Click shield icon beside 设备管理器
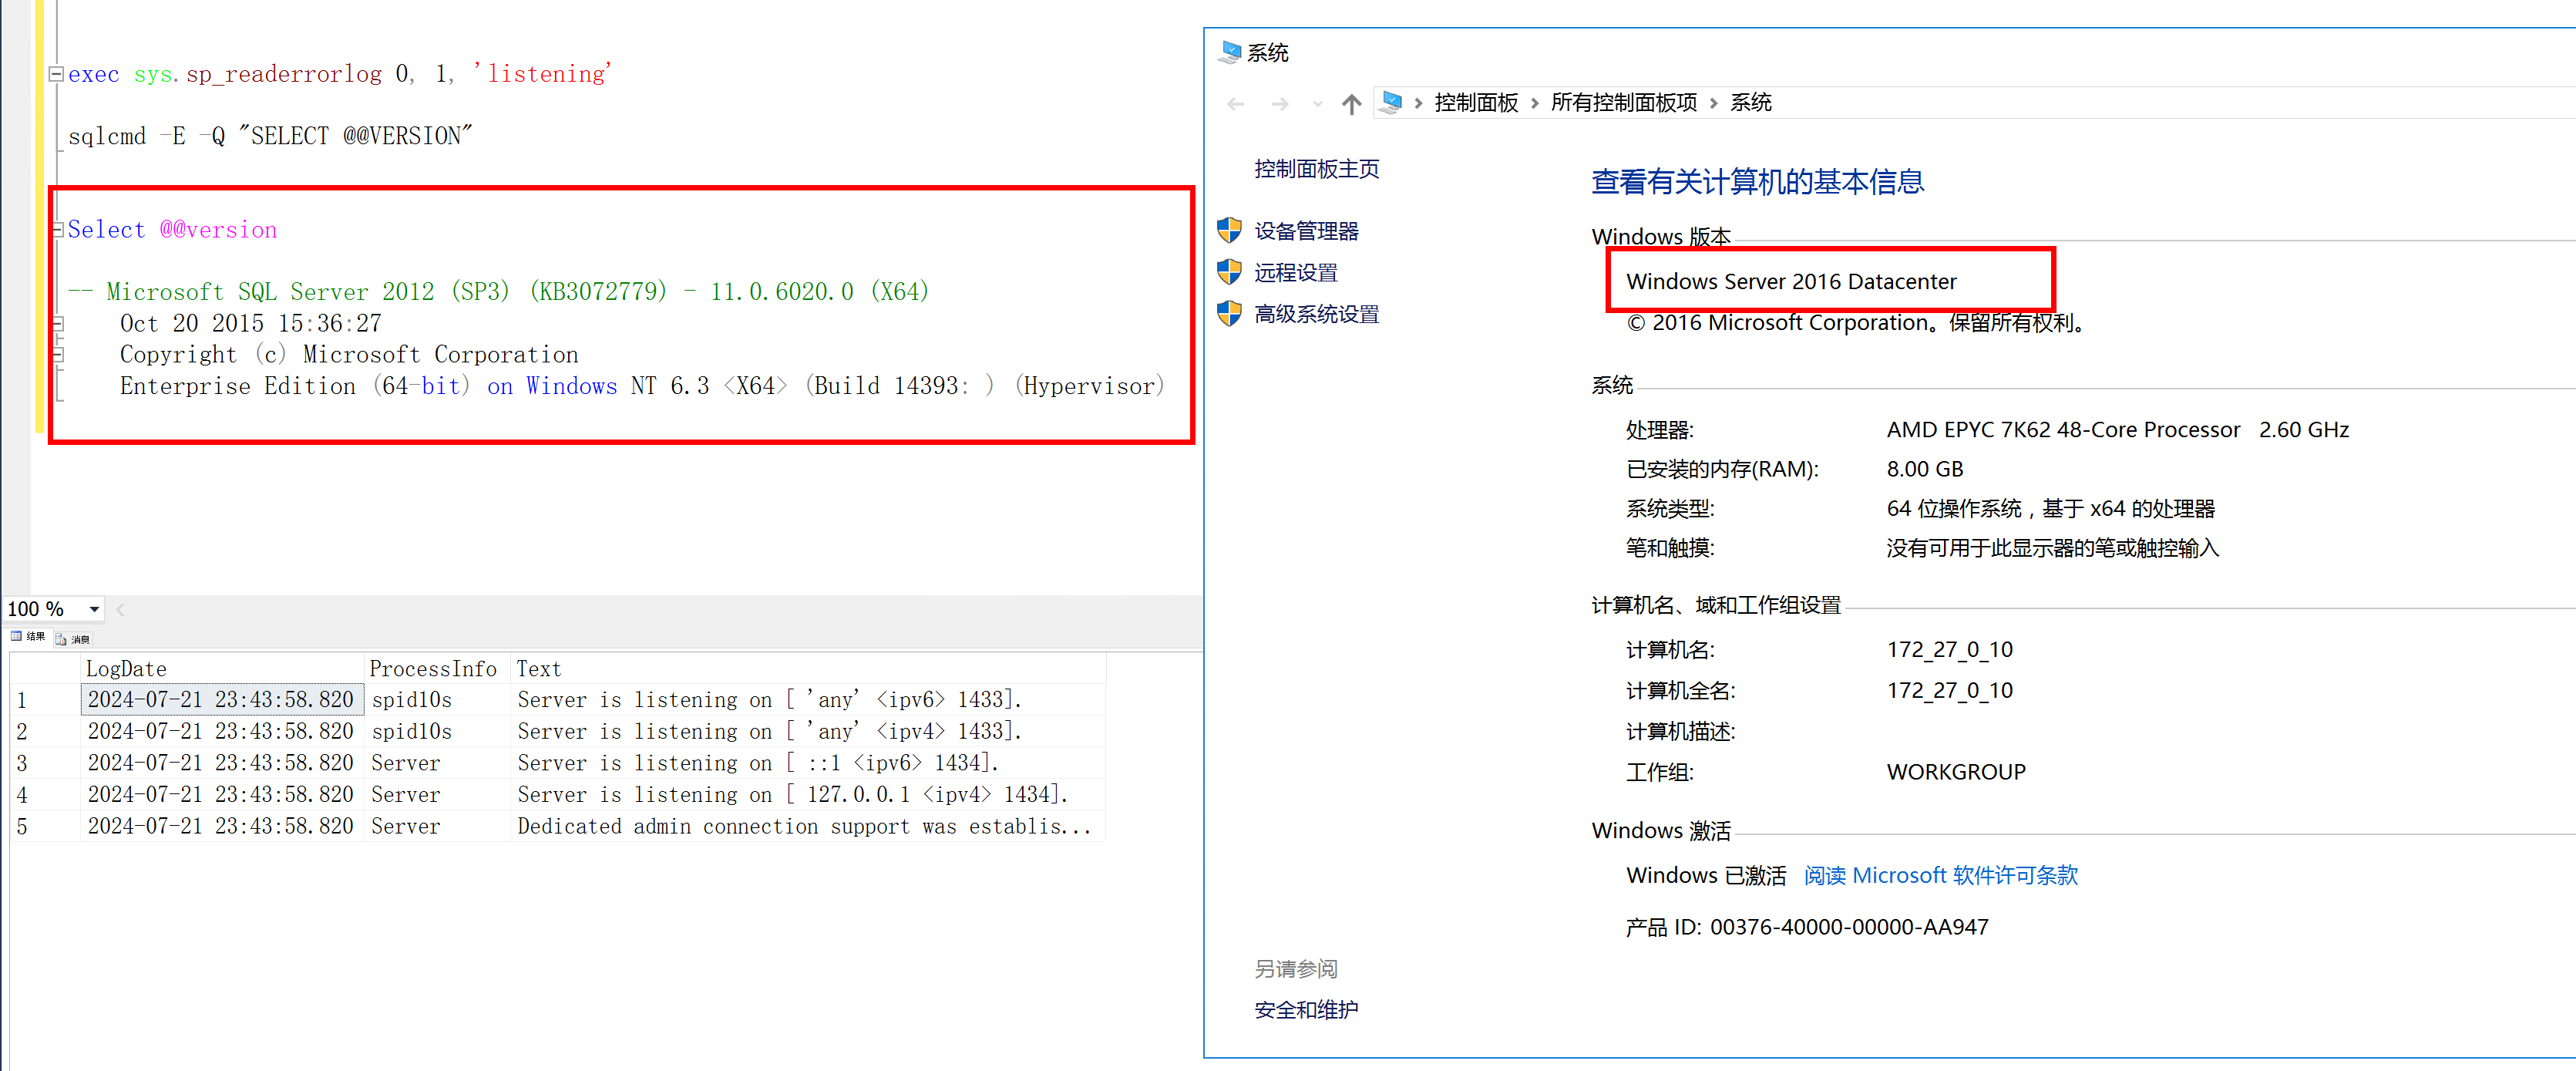The height and width of the screenshot is (1071, 2576). tap(1229, 231)
